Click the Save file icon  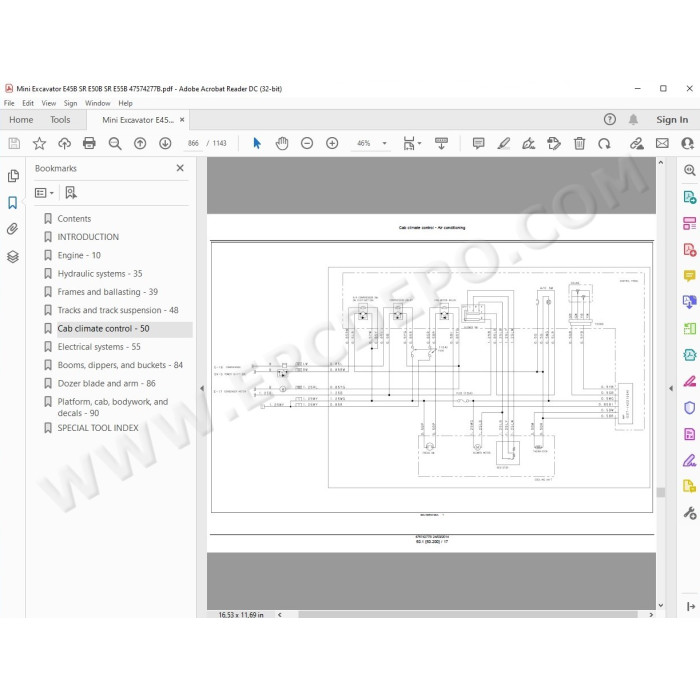pos(14,143)
